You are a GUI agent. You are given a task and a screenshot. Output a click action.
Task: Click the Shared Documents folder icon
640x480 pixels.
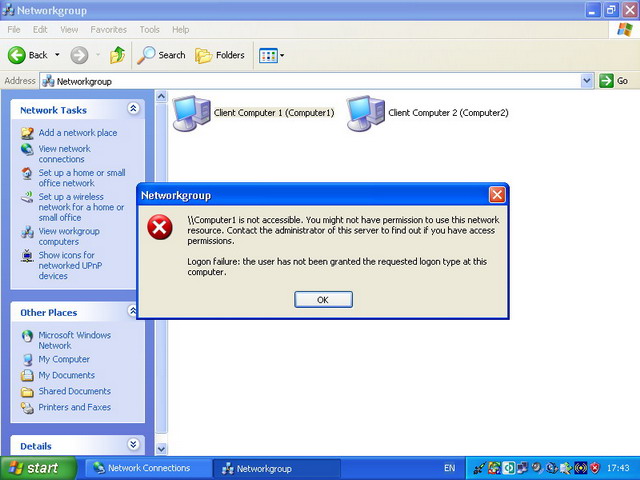27,392
